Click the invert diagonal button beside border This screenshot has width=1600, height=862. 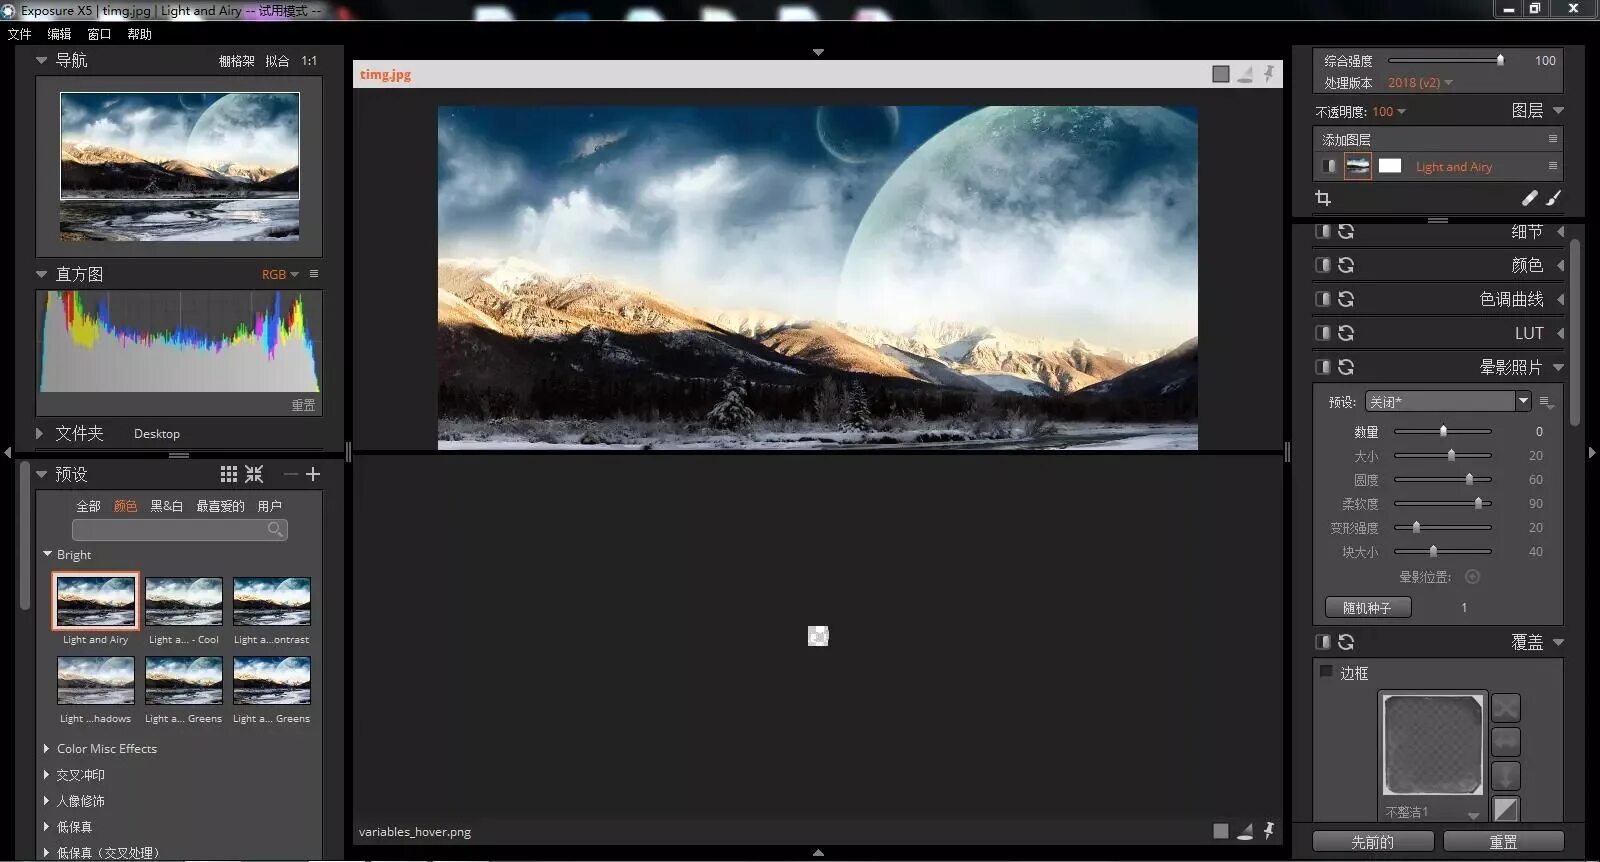[x=1506, y=809]
